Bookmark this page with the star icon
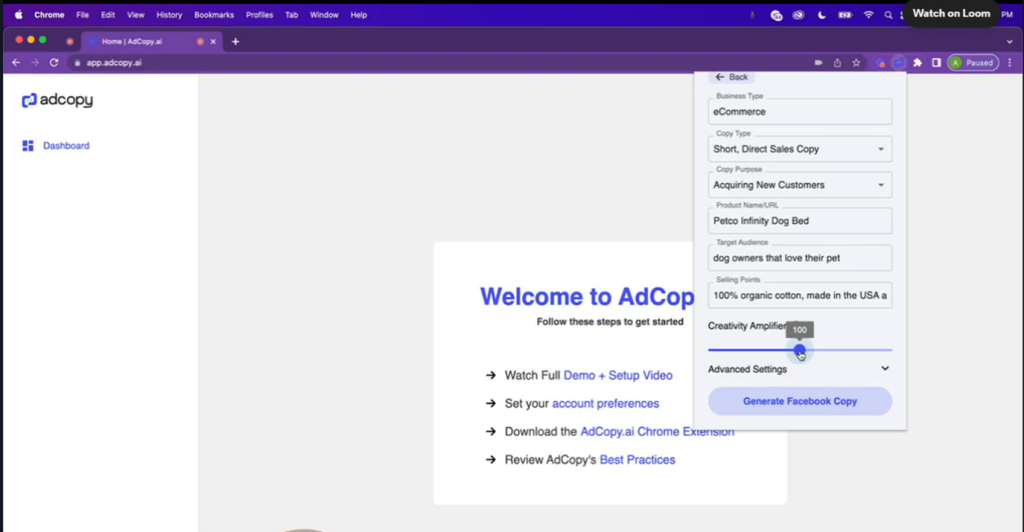 (x=856, y=63)
